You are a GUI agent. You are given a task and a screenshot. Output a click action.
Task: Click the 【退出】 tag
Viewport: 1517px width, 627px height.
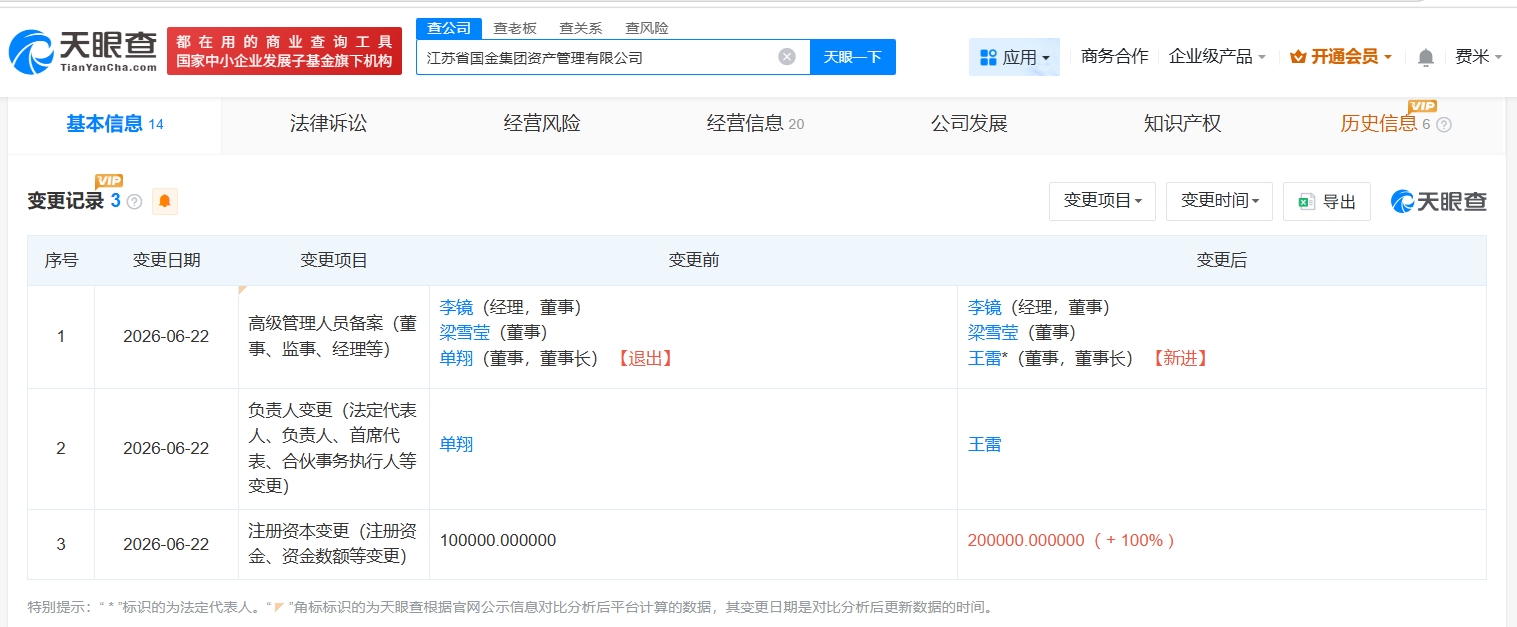(x=645, y=358)
